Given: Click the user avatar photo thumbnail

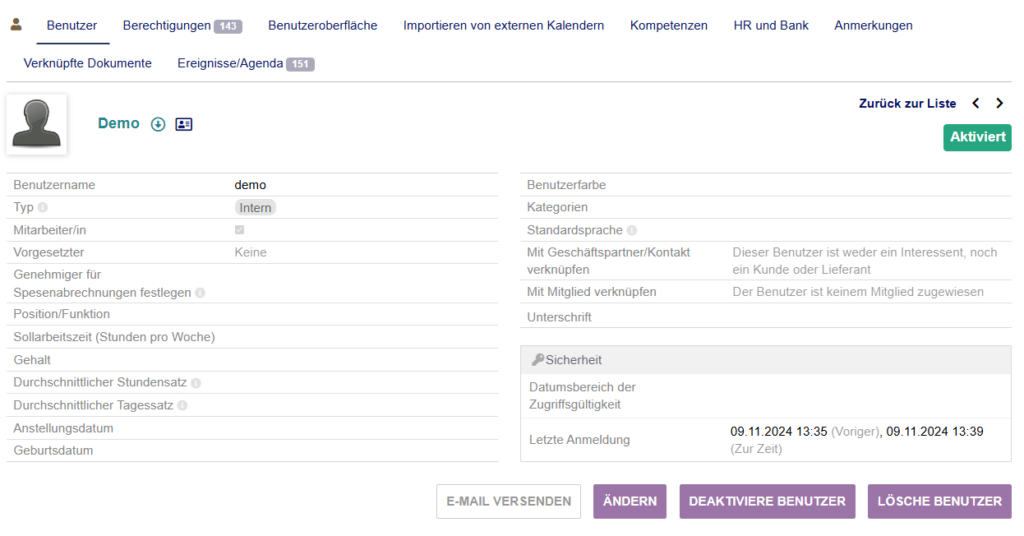Looking at the screenshot, I should tap(37, 124).
